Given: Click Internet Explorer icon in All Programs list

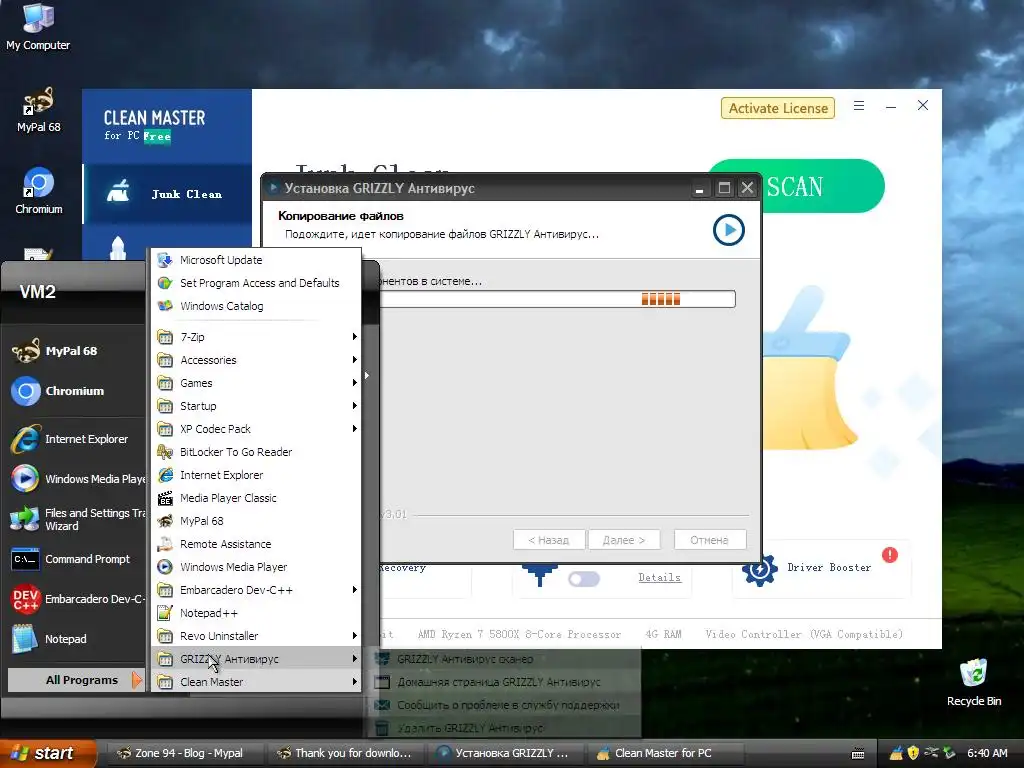Looking at the screenshot, I should pyautogui.click(x=165, y=475).
